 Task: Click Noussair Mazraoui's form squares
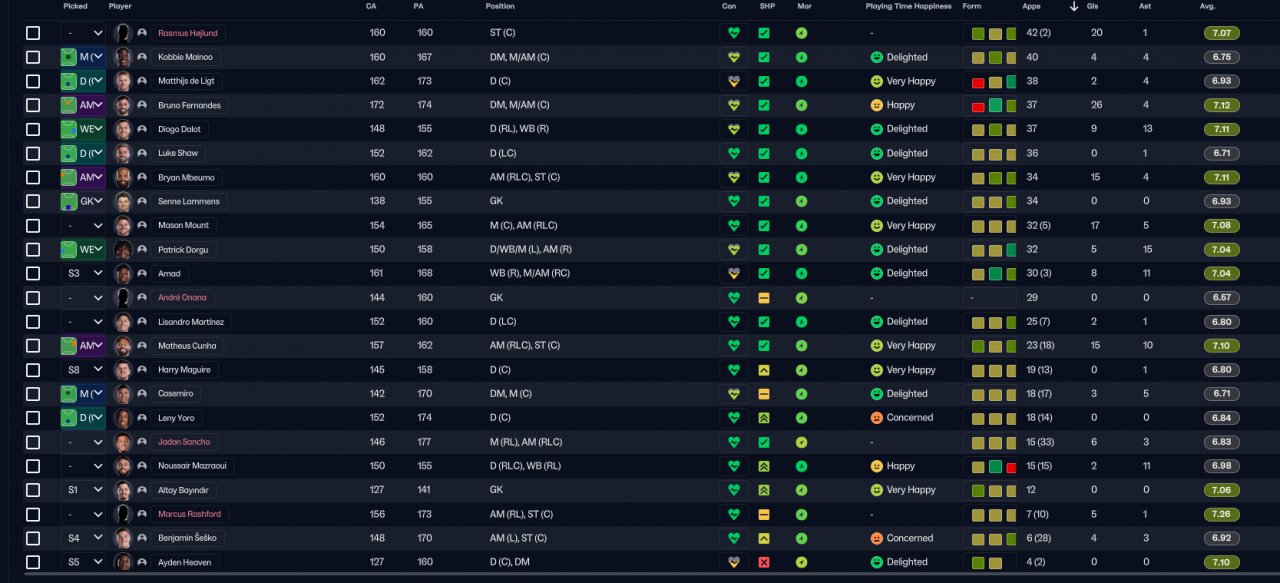pyautogui.click(x=993, y=467)
